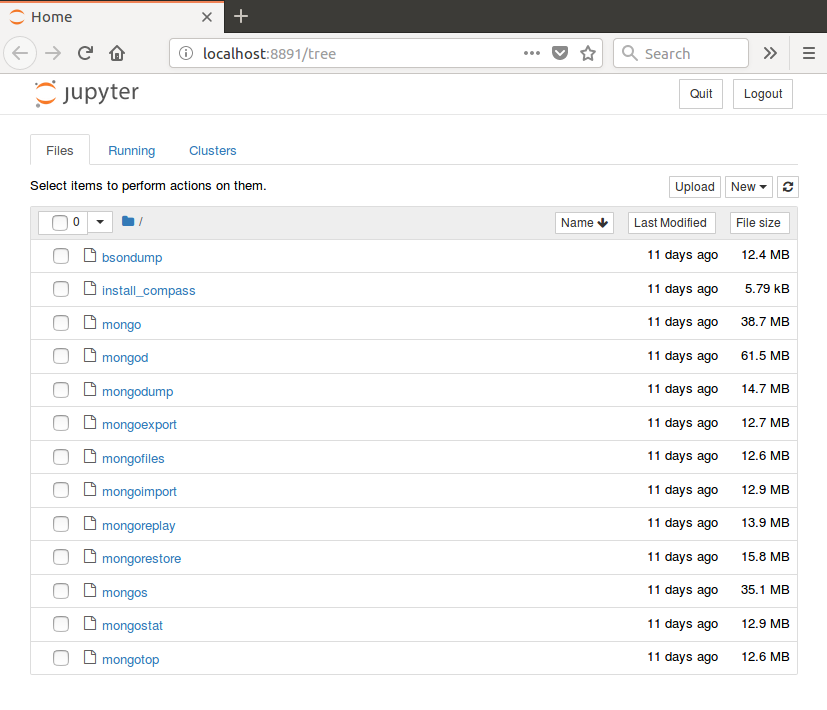Click the mongofiles file icon
Image resolution: width=827 pixels, height=710 pixels.
[x=90, y=456]
